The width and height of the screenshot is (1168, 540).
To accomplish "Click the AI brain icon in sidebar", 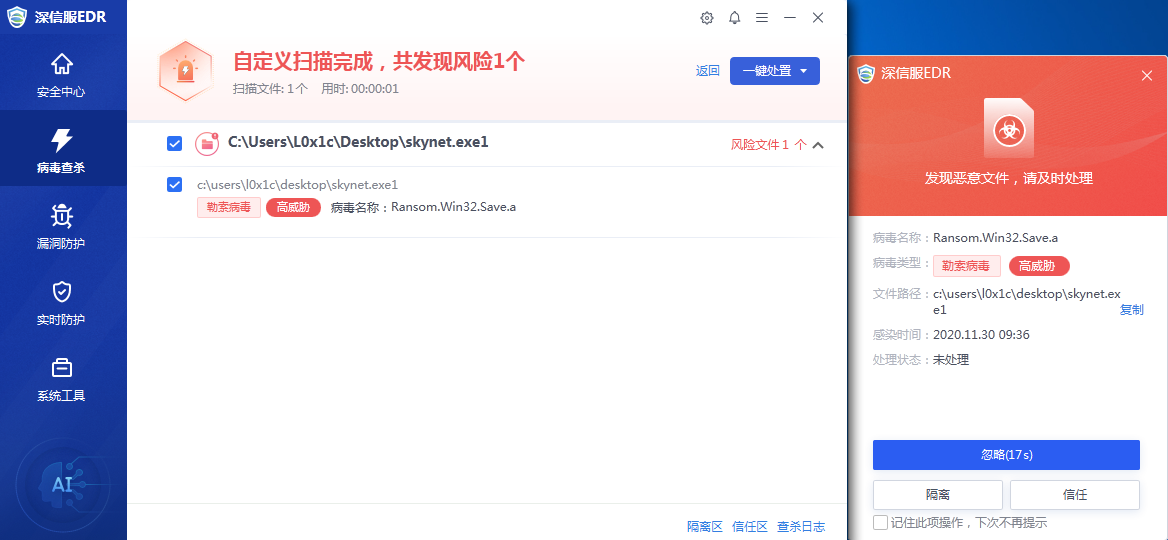I will click(x=62, y=485).
